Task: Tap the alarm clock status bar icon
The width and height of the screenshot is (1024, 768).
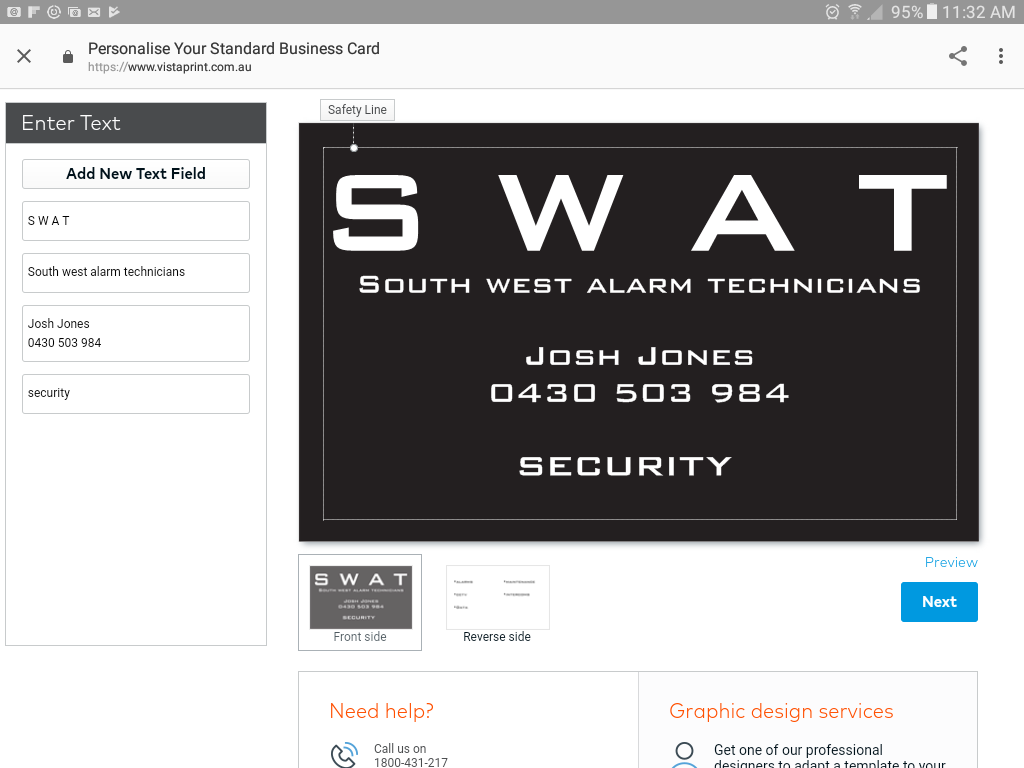Action: [832, 12]
